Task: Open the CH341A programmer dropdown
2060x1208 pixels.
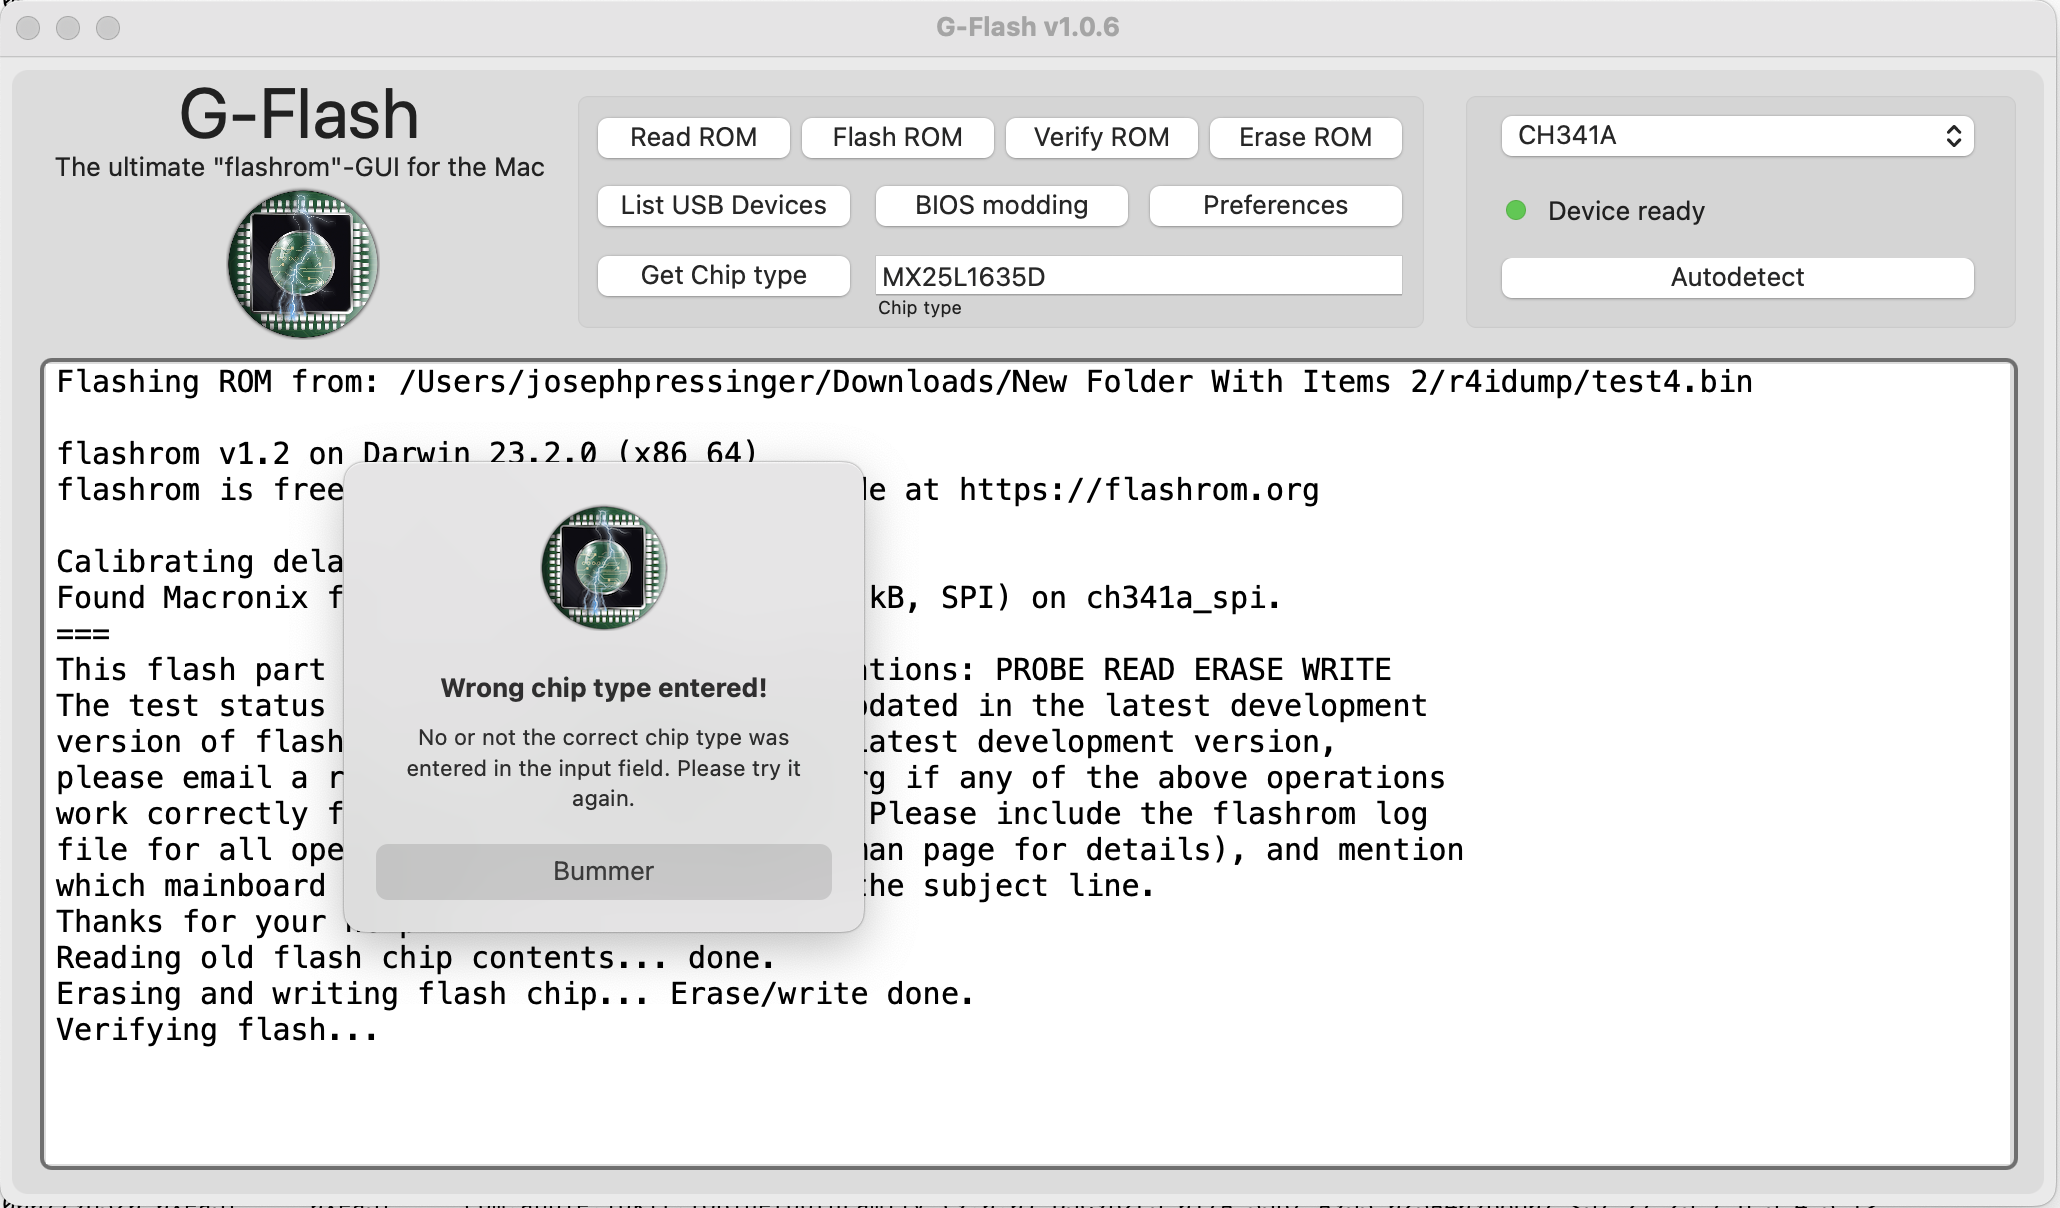Action: coord(1737,136)
